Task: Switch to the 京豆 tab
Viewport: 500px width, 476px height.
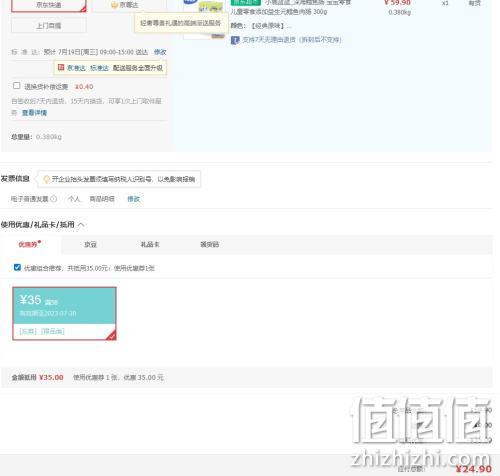Action: pos(90,245)
